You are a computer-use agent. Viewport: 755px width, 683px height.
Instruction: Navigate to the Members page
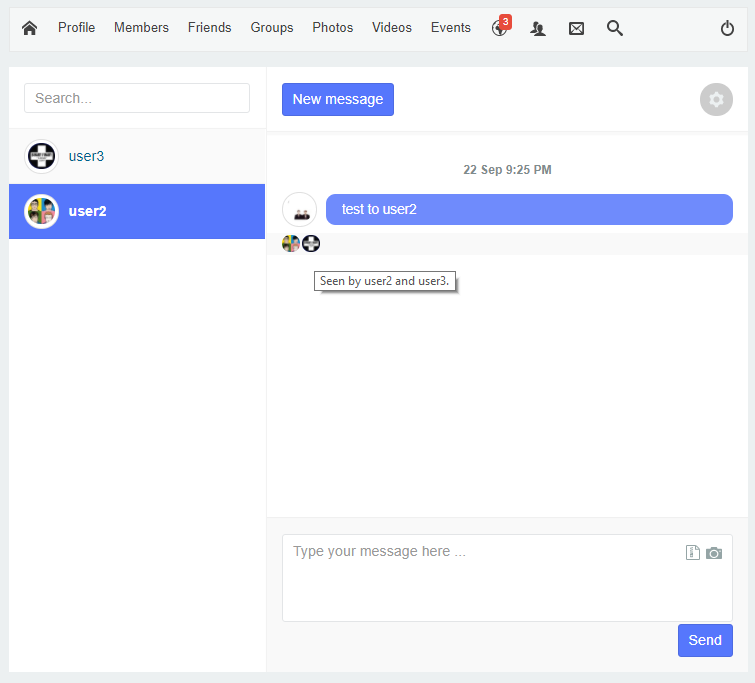[x=141, y=28]
